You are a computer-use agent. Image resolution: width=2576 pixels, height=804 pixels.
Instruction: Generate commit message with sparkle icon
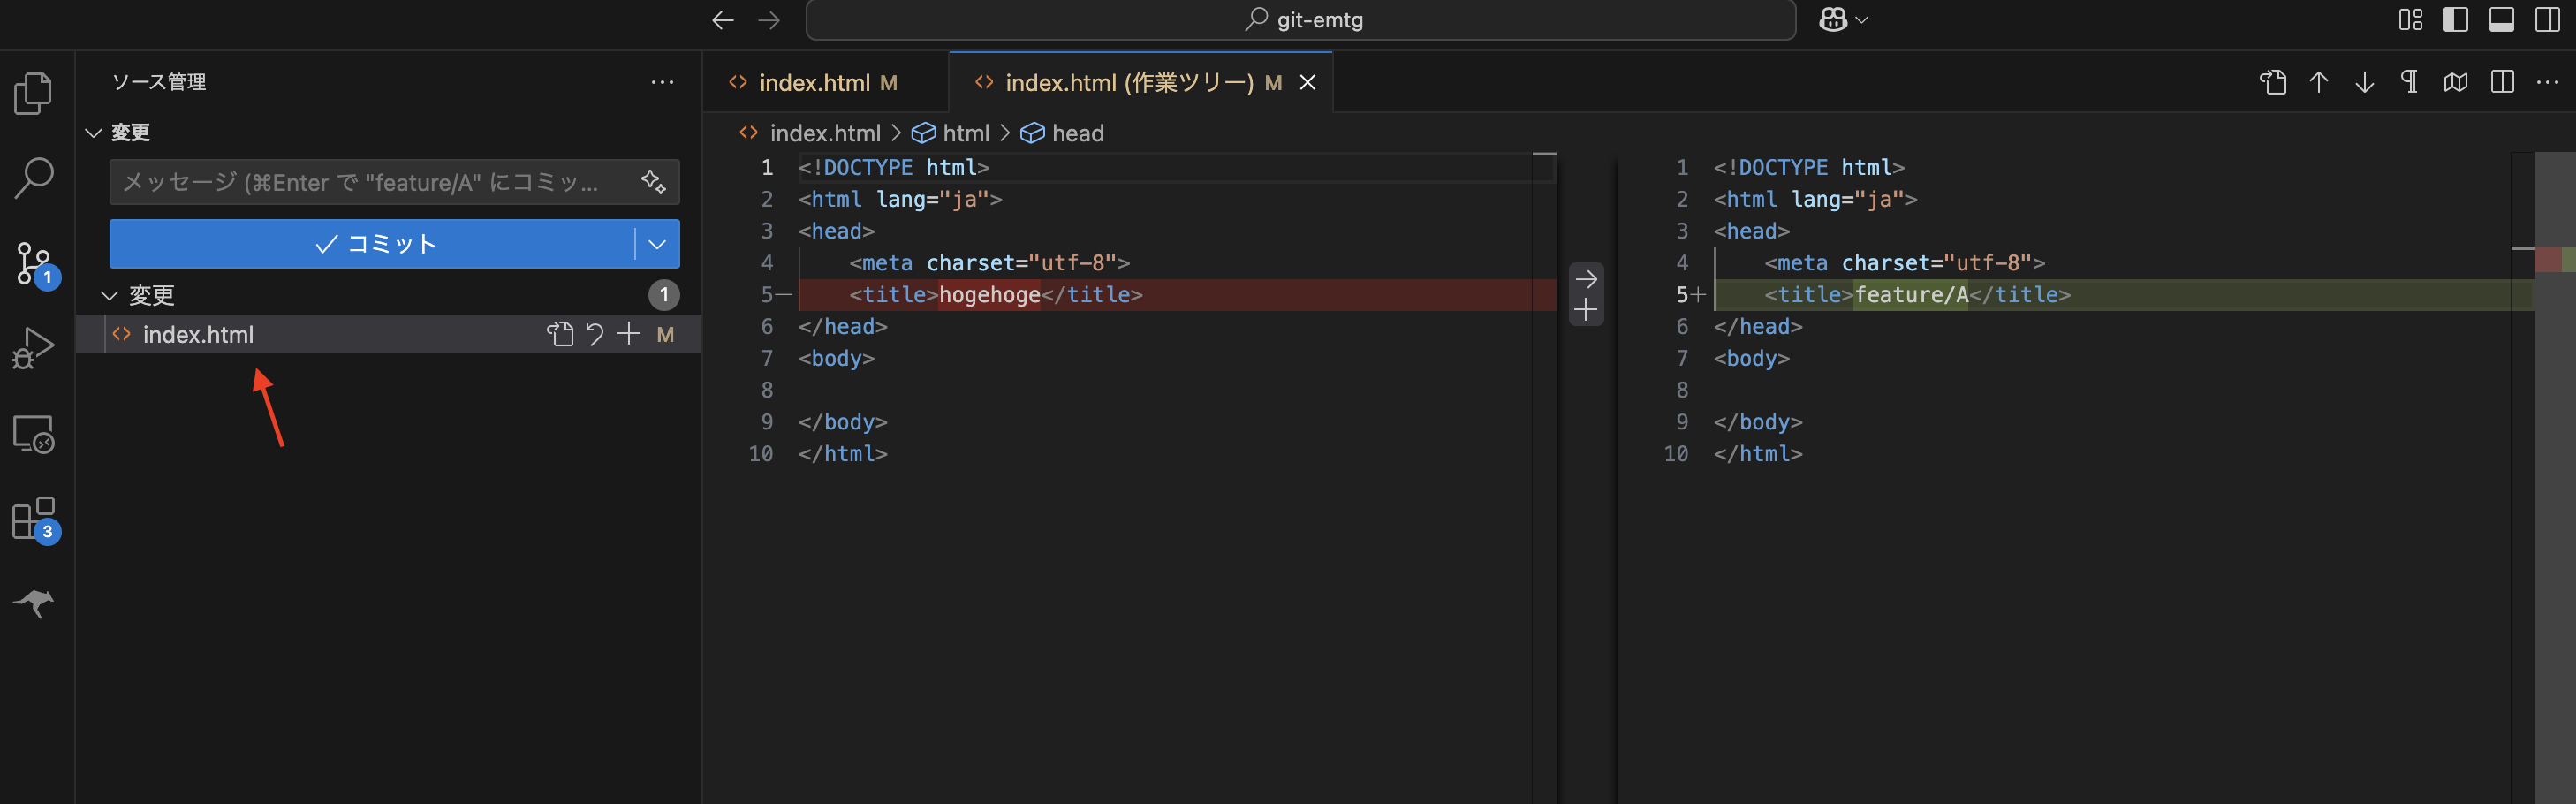pos(654,182)
